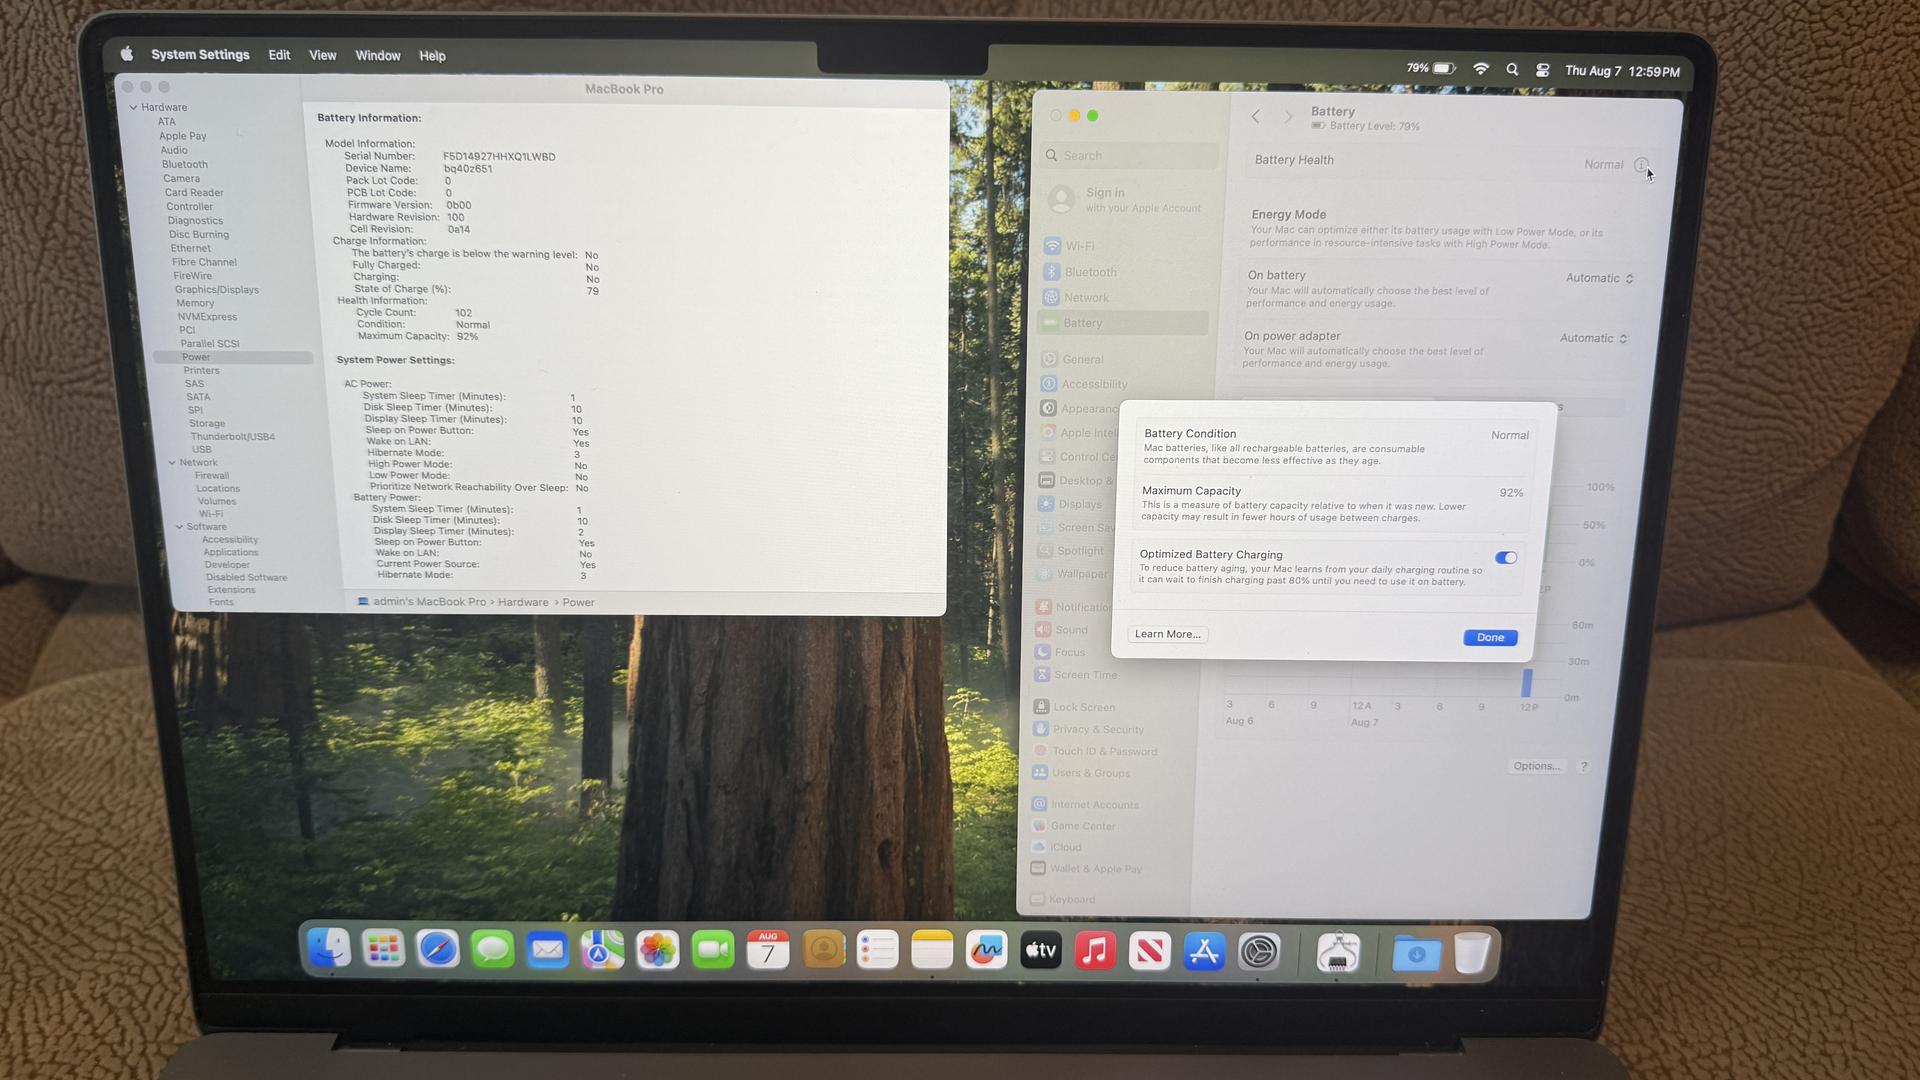Open On battery Automatic energy mode dropdown
The image size is (1920, 1080).
point(1600,278)
